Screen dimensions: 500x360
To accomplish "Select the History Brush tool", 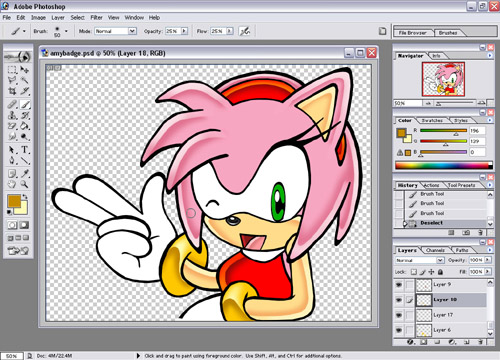I will pos(24,115).
